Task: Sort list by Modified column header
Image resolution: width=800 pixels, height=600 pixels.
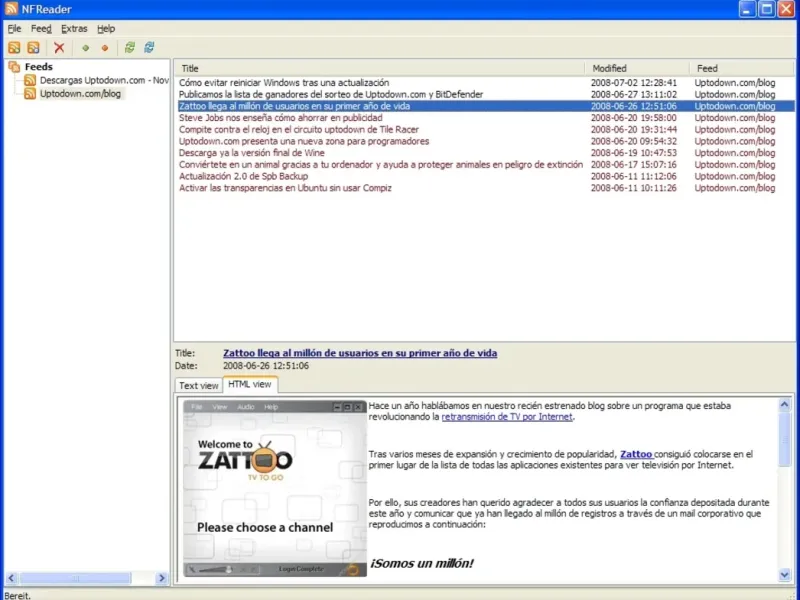Action: point(637,68)
